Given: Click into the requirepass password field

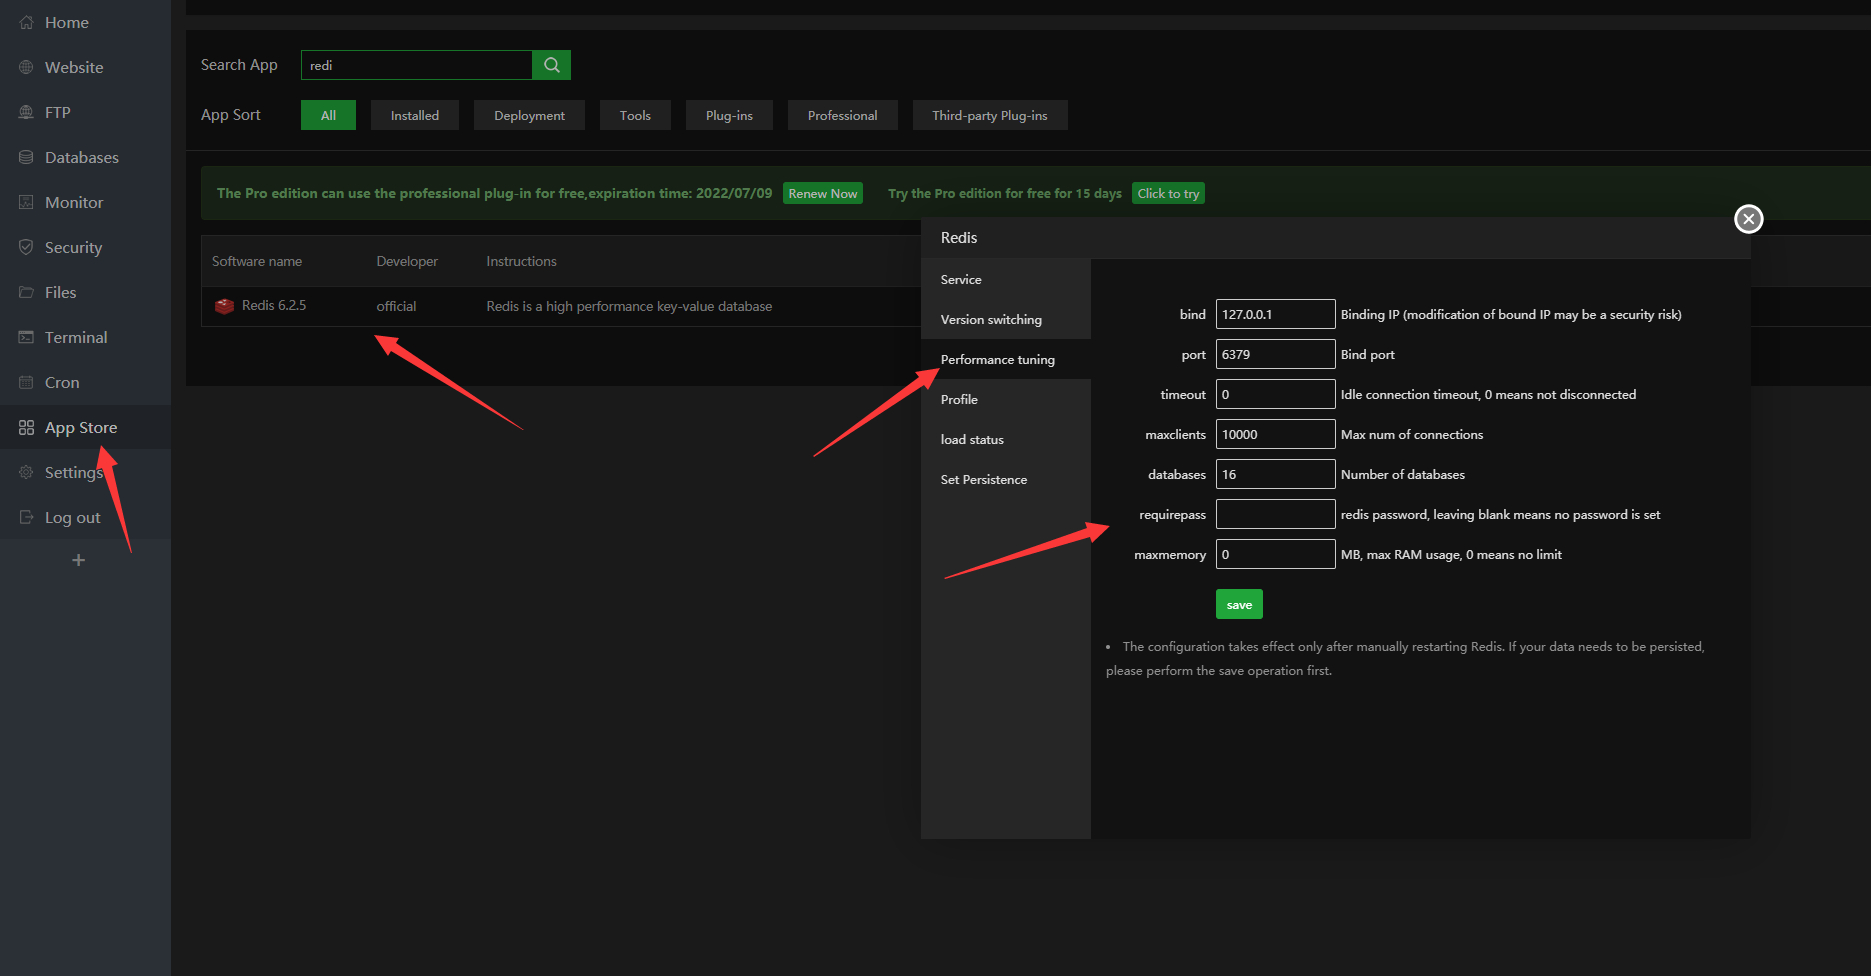Looking at the screenshot, I should [x=1275, y=514].
